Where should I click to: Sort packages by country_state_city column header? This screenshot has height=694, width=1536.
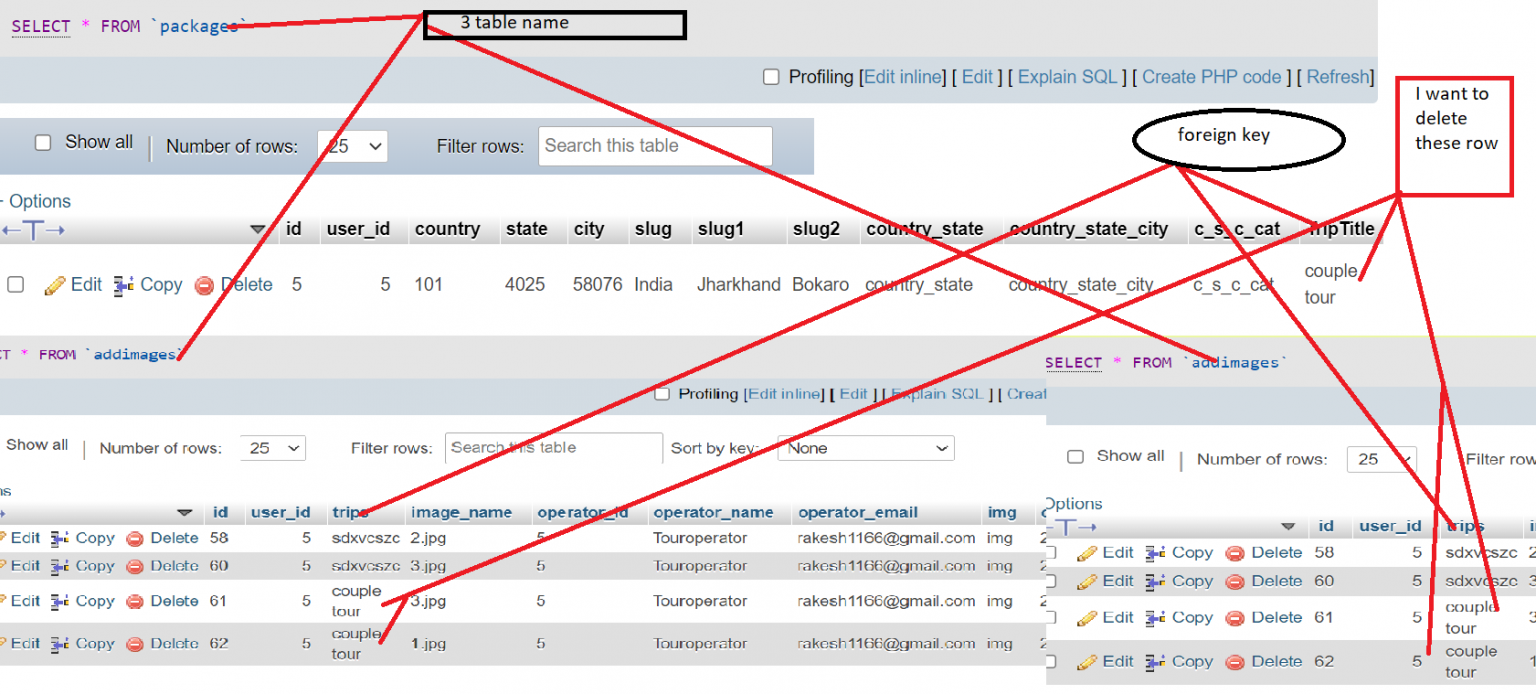tap(1088, 229)
